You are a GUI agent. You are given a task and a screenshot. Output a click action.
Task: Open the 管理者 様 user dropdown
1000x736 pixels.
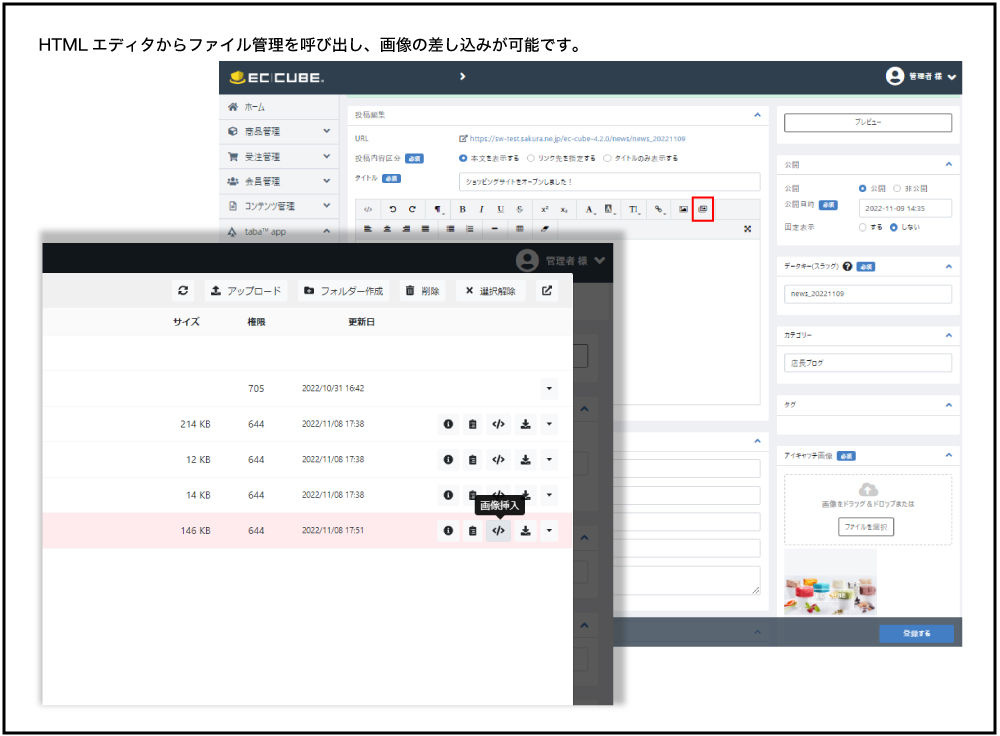pyautogui.click(x=921, y=77)
